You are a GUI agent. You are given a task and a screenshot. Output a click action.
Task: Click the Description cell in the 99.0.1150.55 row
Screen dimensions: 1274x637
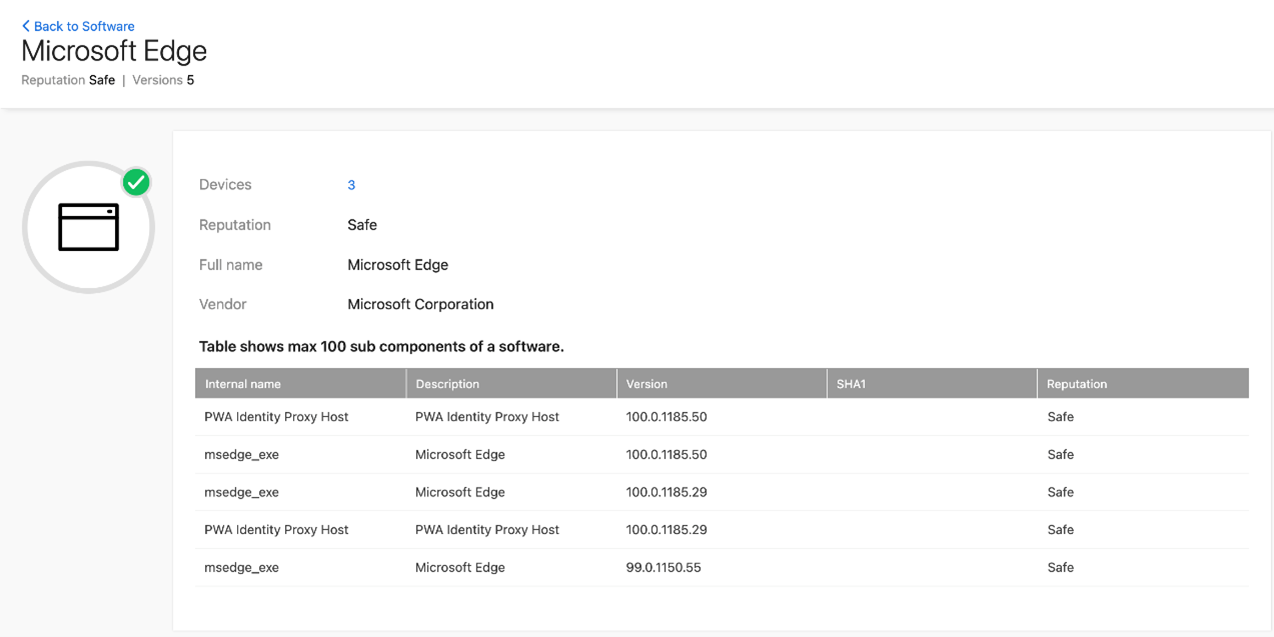[460, 567]
